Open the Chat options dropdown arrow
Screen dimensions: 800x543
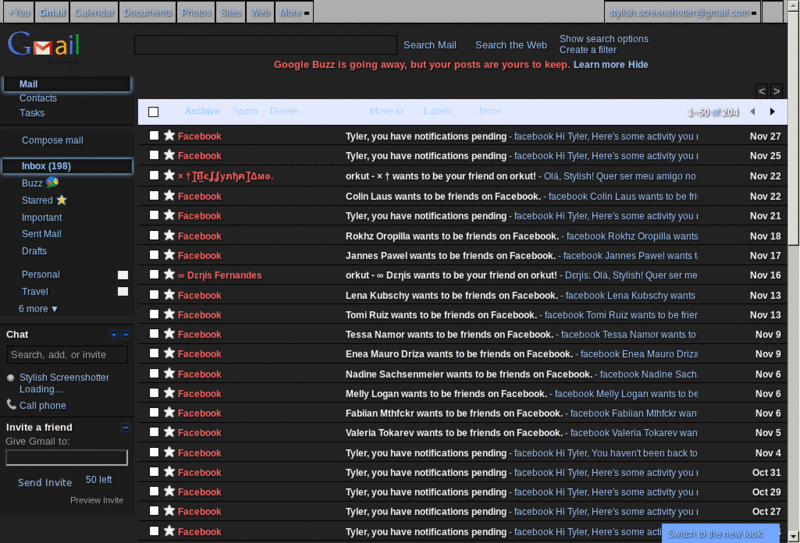pos(114,335)
